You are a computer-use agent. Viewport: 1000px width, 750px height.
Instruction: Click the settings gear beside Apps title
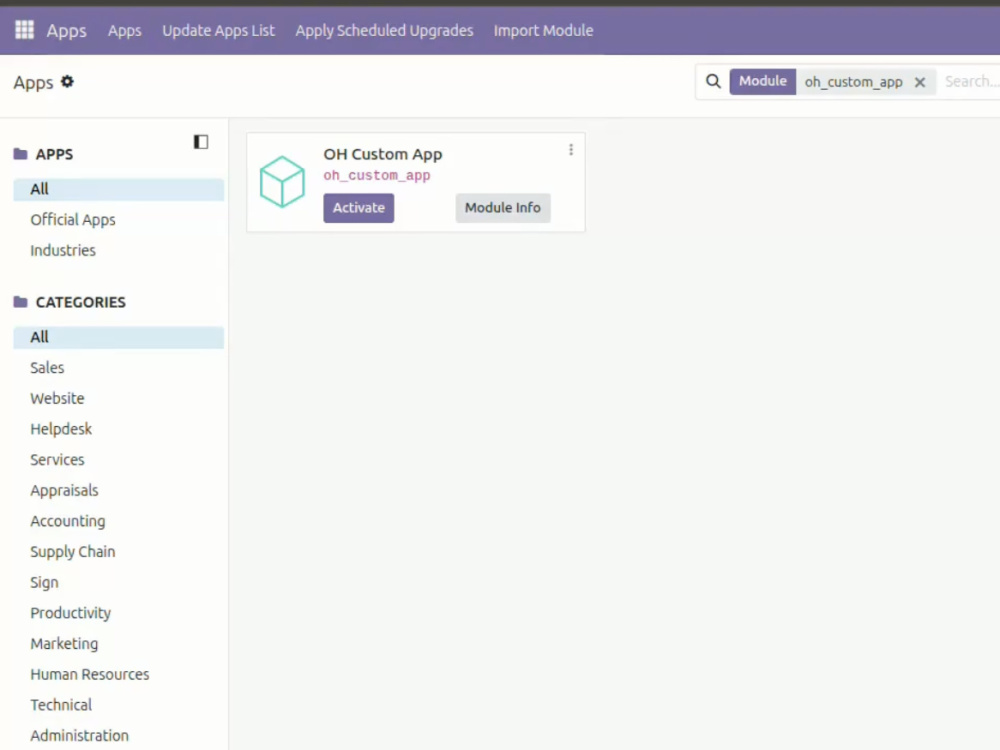point(67,82)
